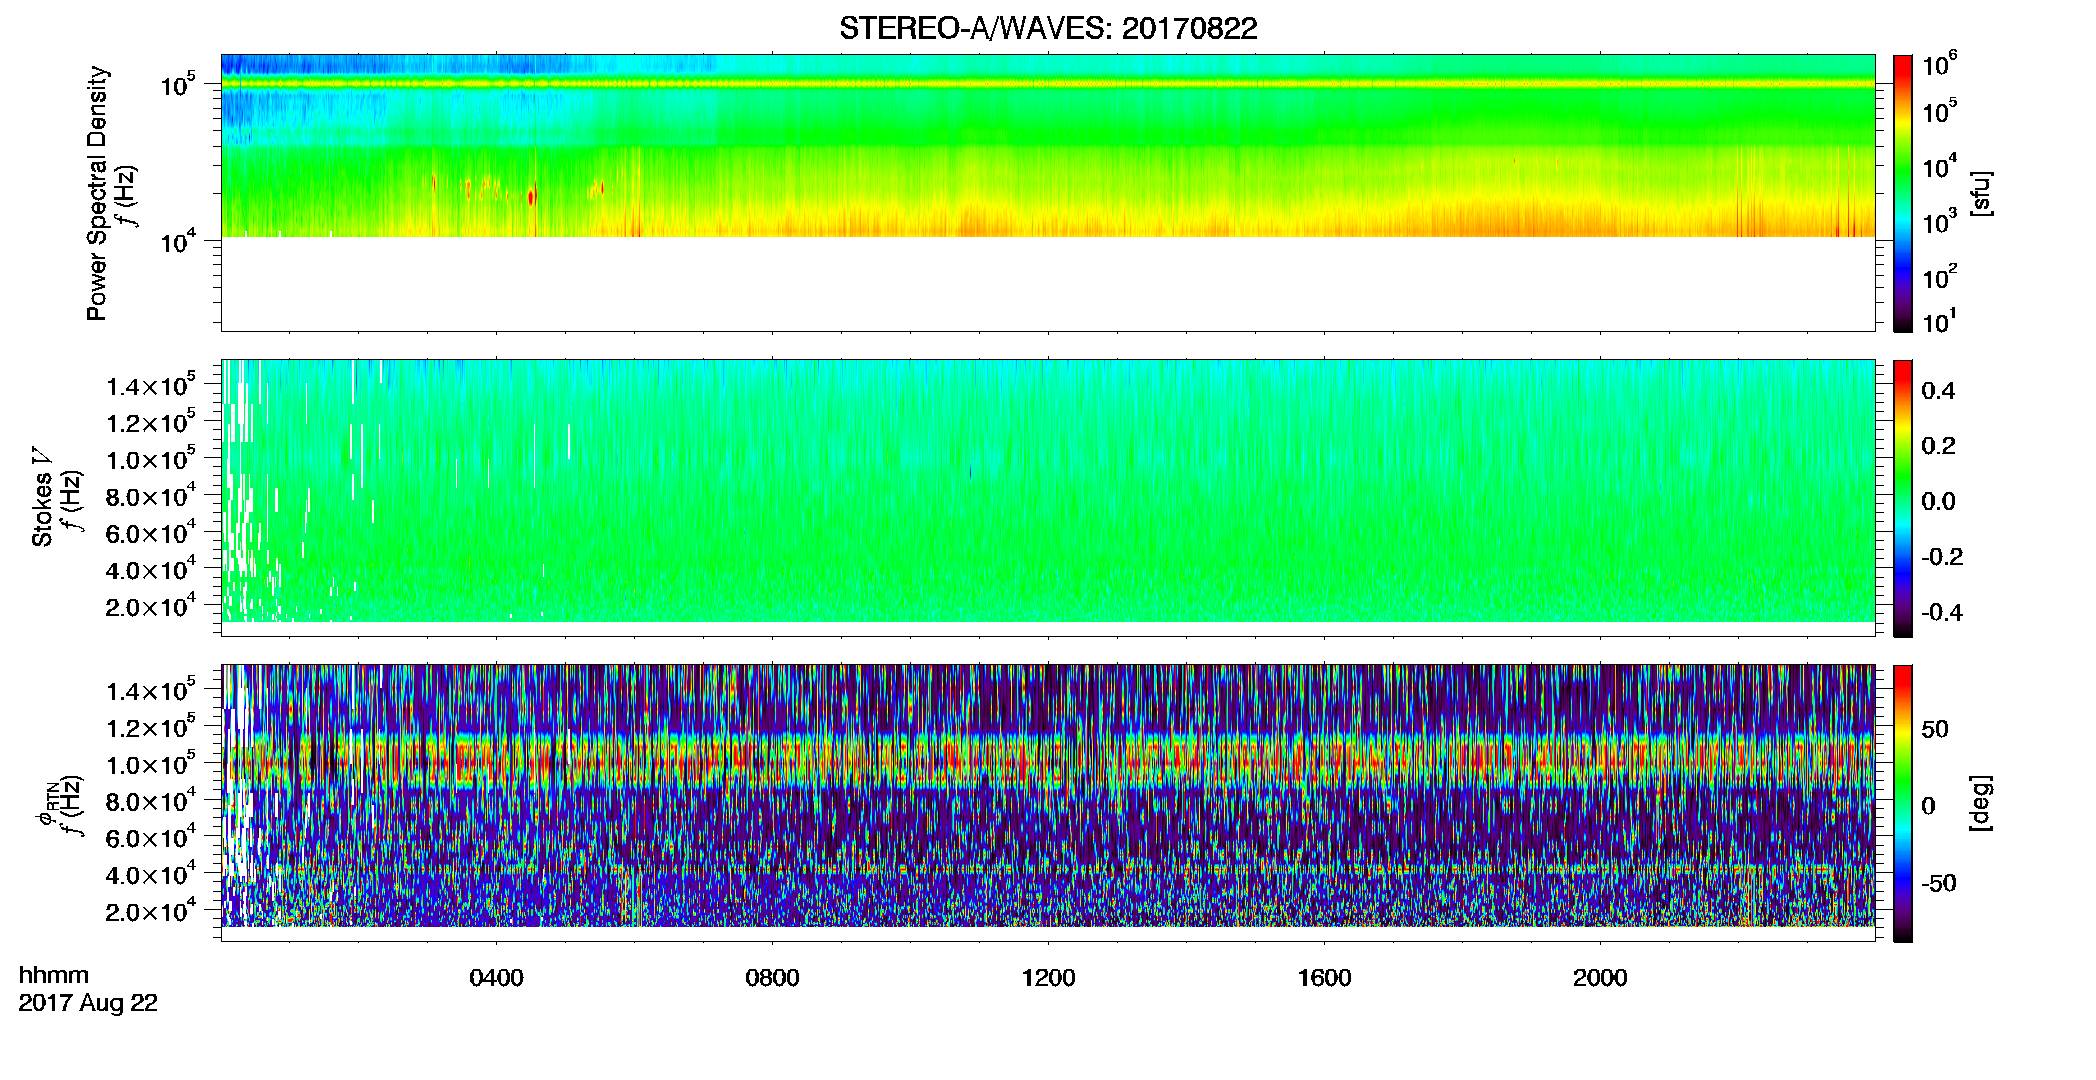This screenshot has height=1080, width=2096.
Task: Click the red burst spot near 0430 in spectrum
Action: 532,197
